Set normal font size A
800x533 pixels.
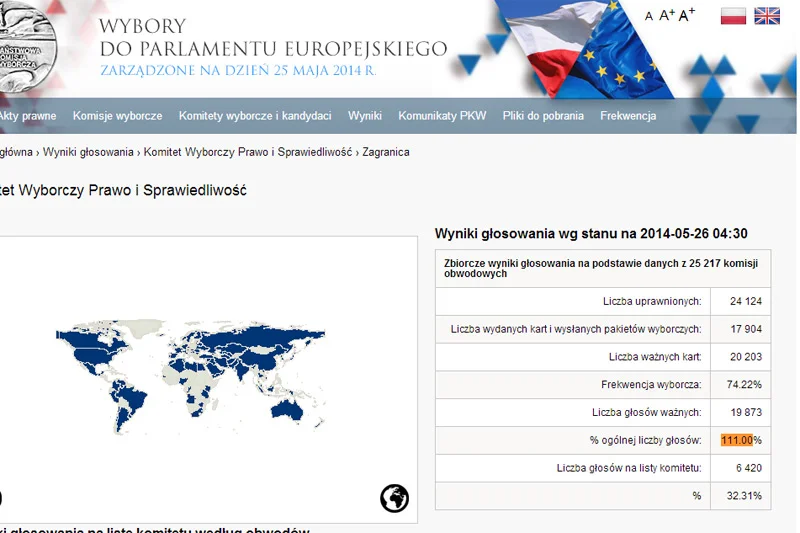[x=648, y=16]
